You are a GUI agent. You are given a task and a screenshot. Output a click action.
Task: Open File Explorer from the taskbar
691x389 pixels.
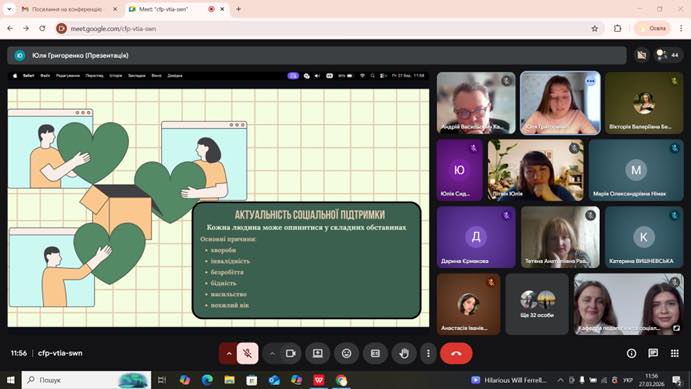tap(229, 380)
